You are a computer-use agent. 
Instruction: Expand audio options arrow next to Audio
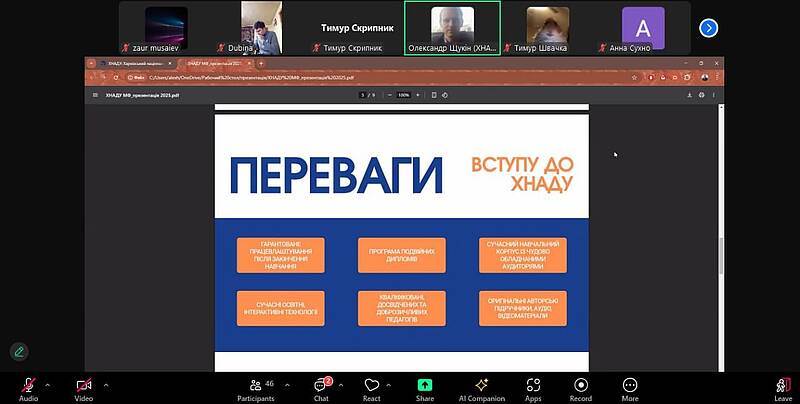[x=47, y=385]
